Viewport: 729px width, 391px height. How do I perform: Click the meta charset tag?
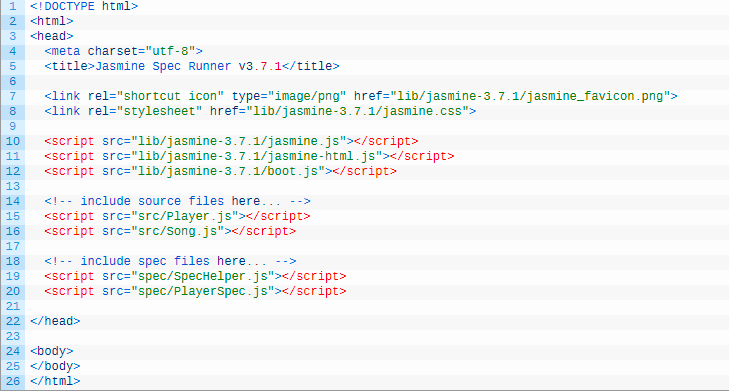(124, 51)
